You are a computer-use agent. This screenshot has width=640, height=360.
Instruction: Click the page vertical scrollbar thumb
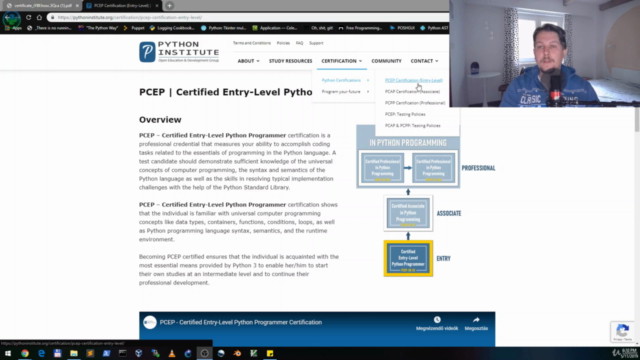pos(637,120)
